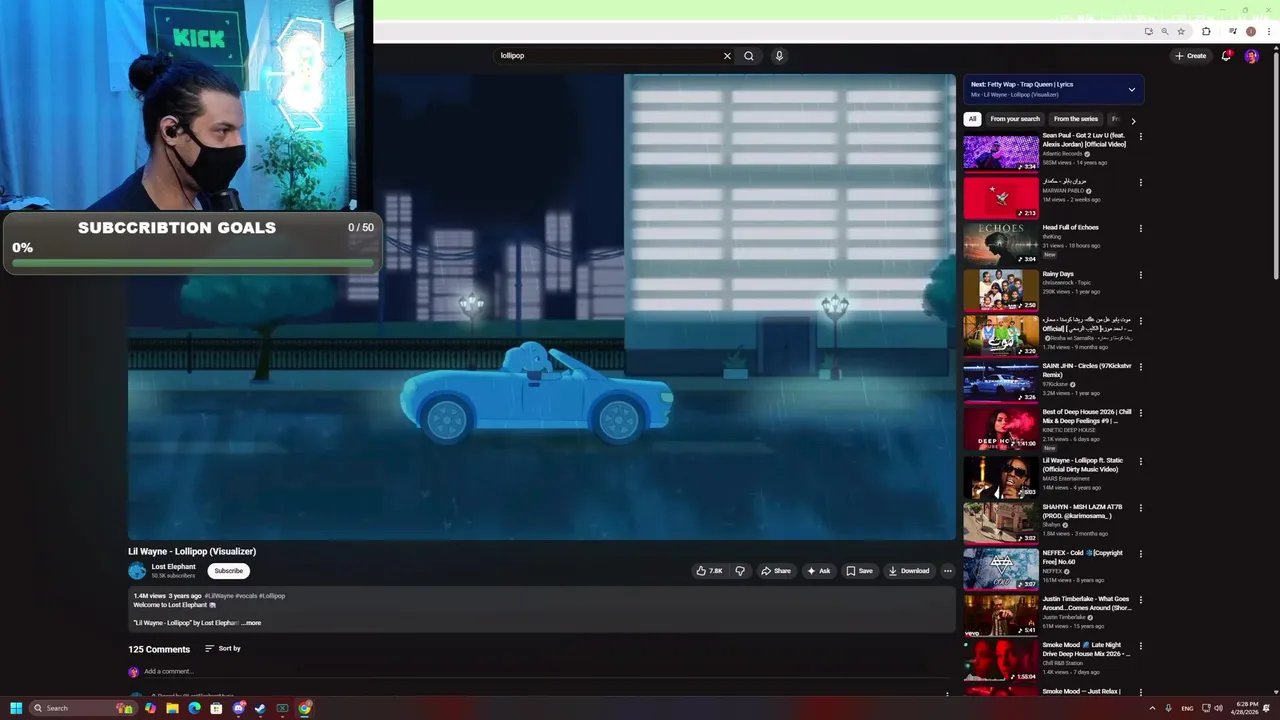The width and height of the screenshot is (1280, 720).
Task: Launch Microsoft Edge from the taskbar
Action: coord(194,708)
